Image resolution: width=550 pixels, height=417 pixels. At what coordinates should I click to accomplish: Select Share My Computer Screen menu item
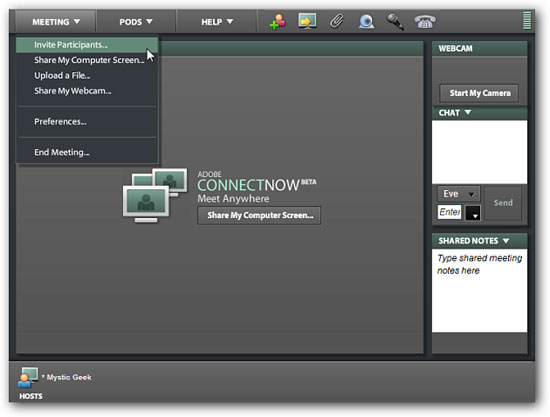click(87, 60)
